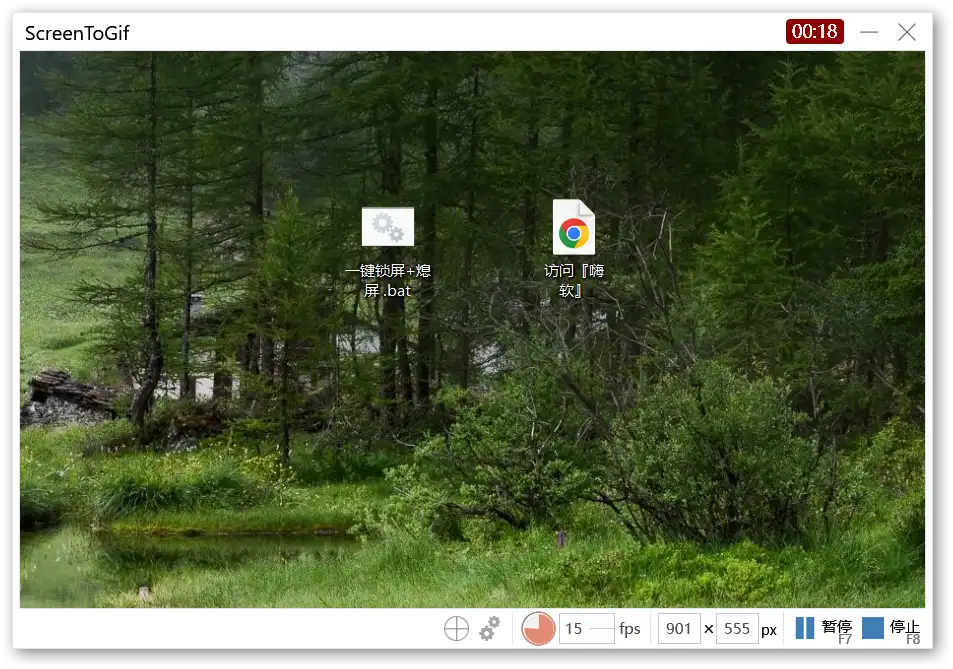This screenshot has width=953, height=669.
Task: Click the height field showing 555
Action: point(737,628)
